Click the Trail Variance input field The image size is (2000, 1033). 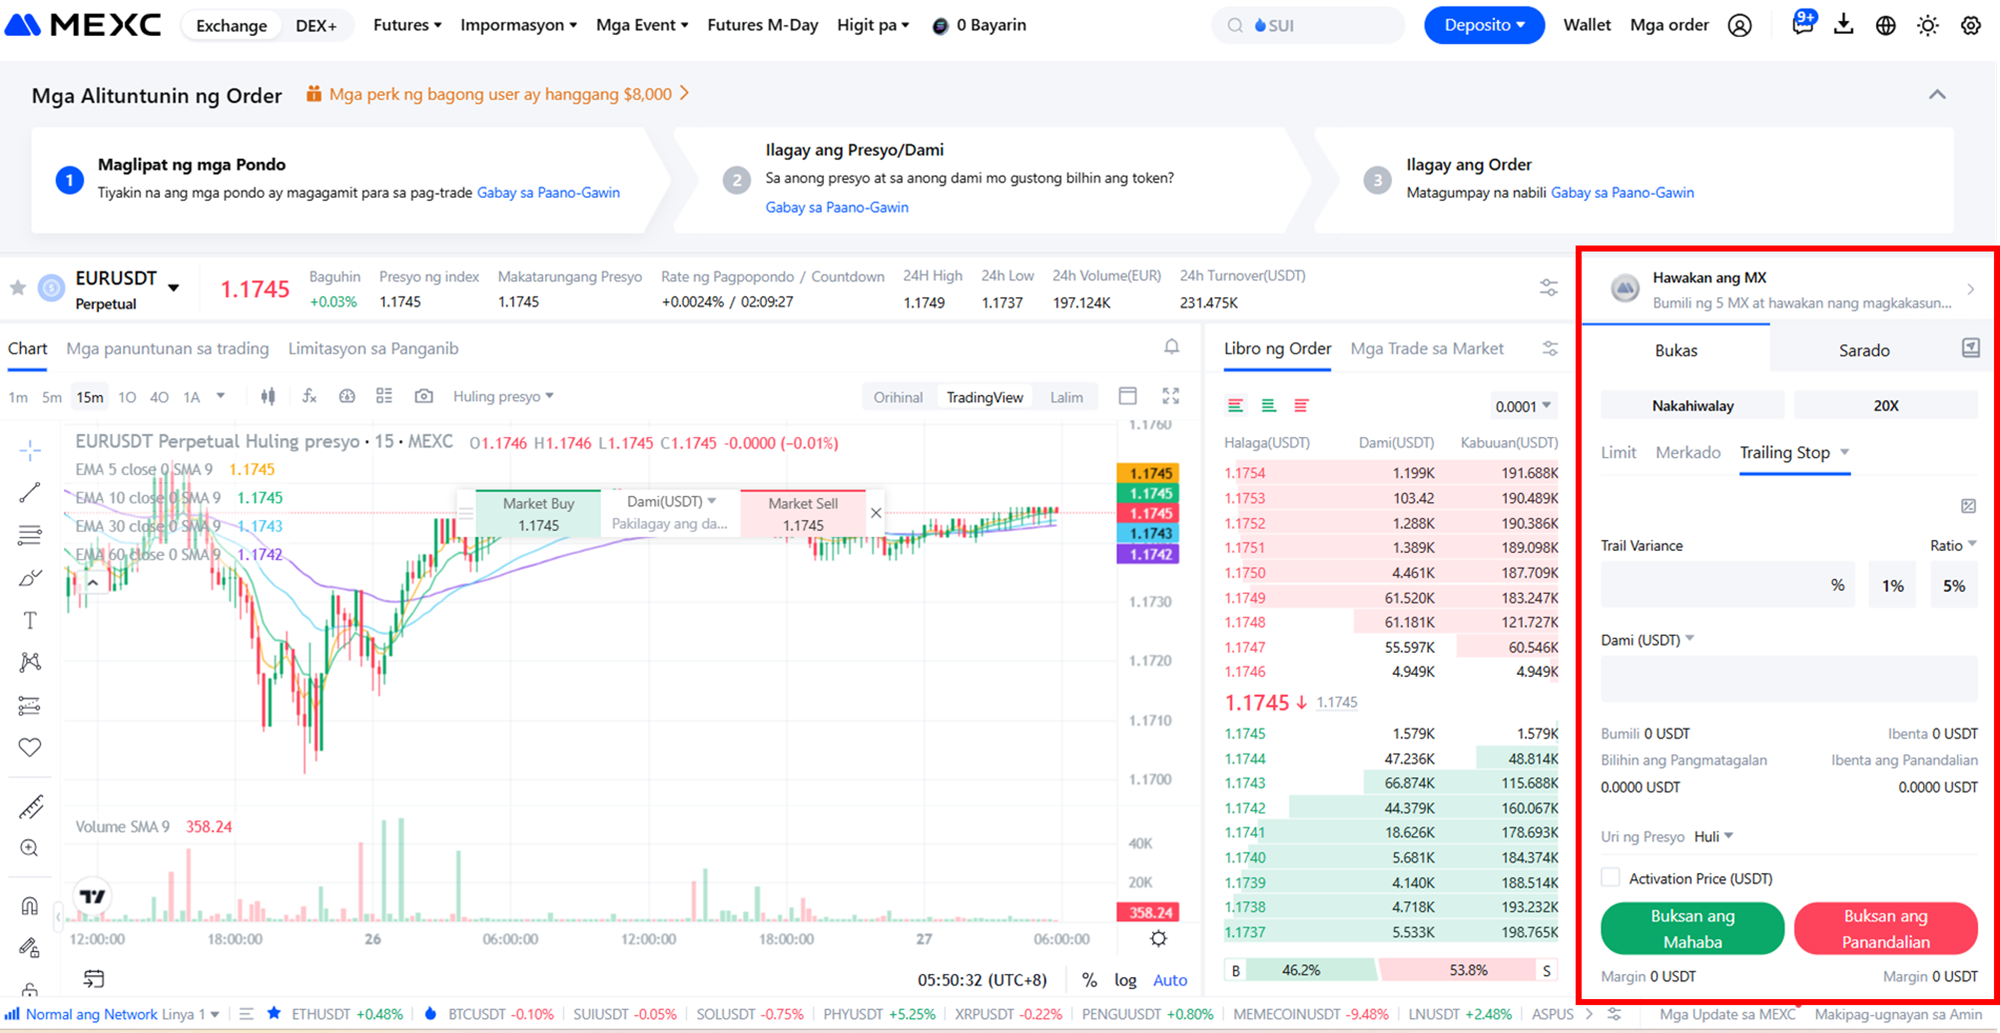point(1714,585)
